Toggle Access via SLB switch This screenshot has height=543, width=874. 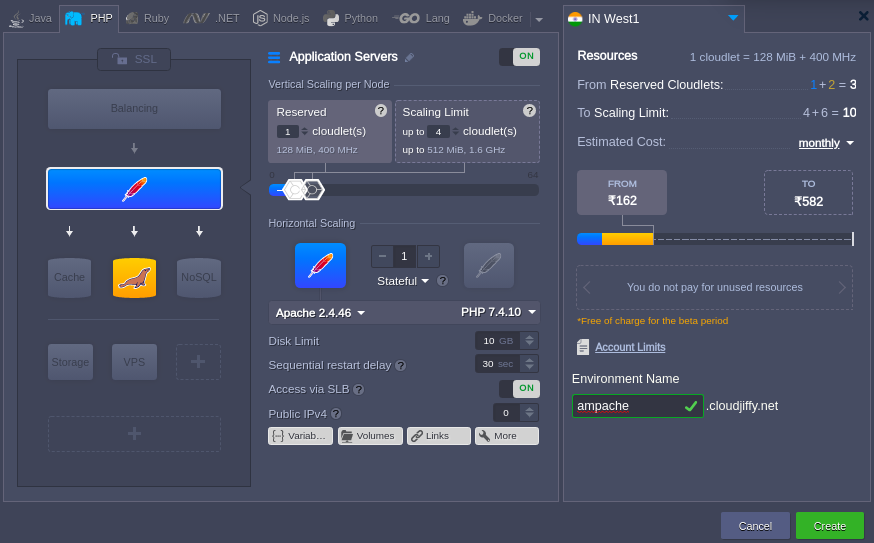point(519,389)
